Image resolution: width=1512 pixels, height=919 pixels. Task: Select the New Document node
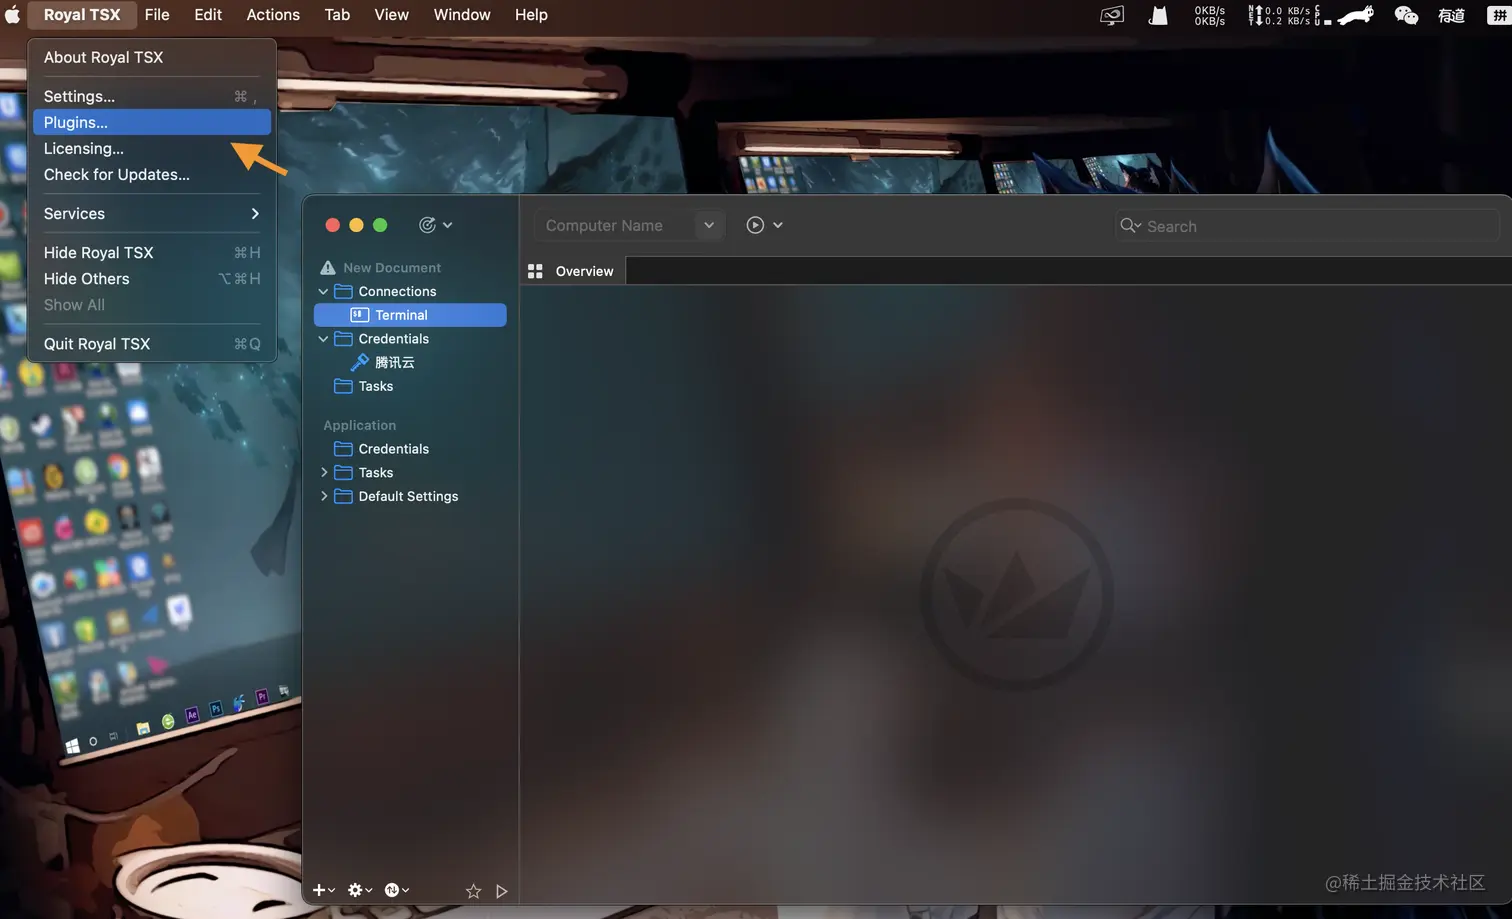(391, 267)
